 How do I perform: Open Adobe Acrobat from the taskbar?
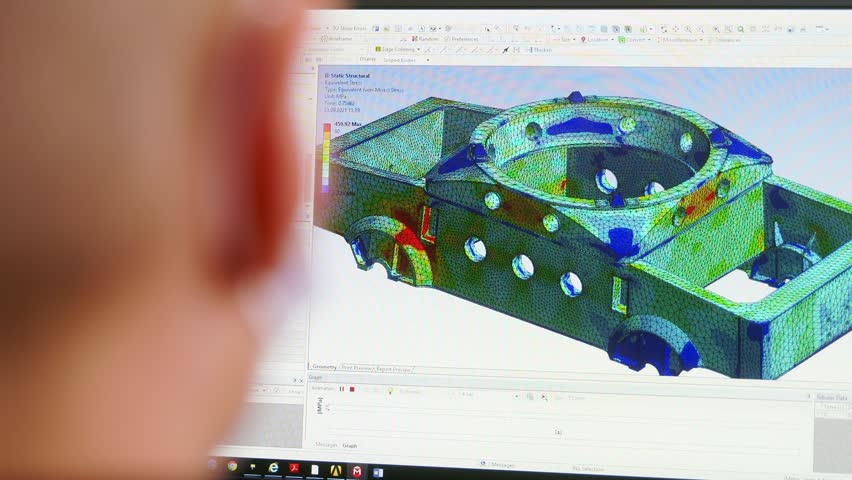click(294, 468)
